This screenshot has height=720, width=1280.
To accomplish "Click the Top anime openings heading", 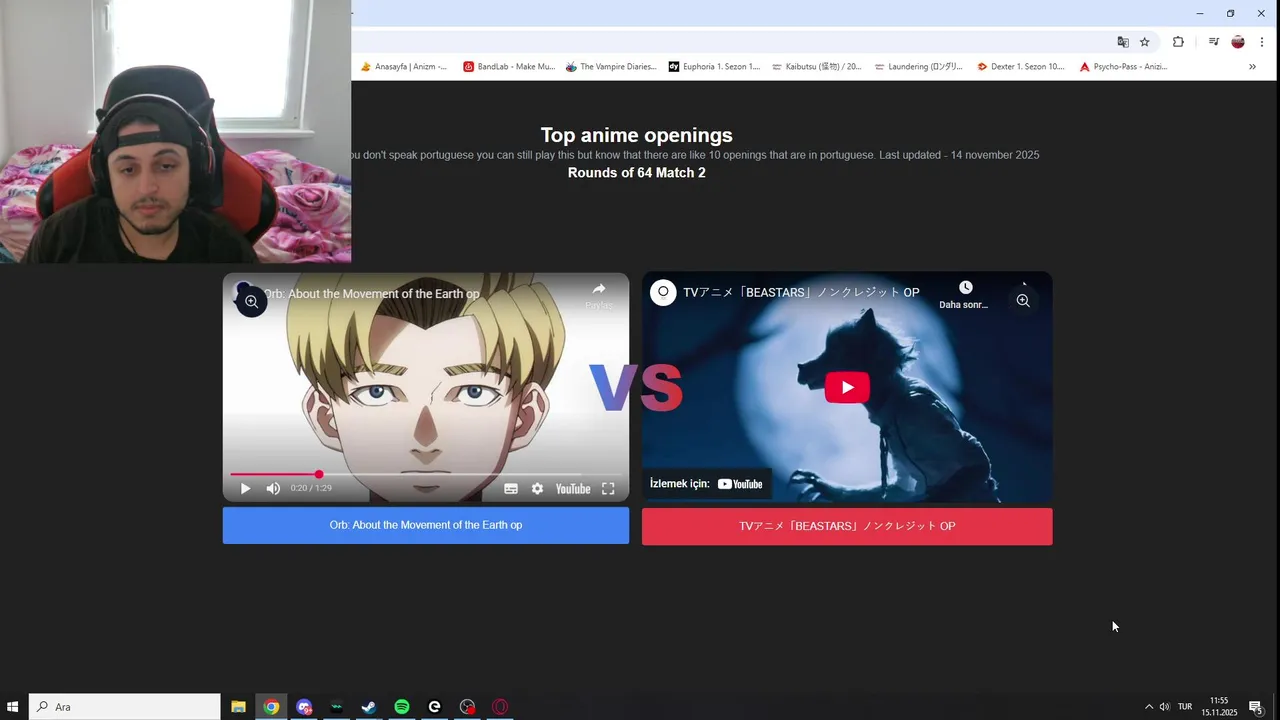I will pos(637,135).
